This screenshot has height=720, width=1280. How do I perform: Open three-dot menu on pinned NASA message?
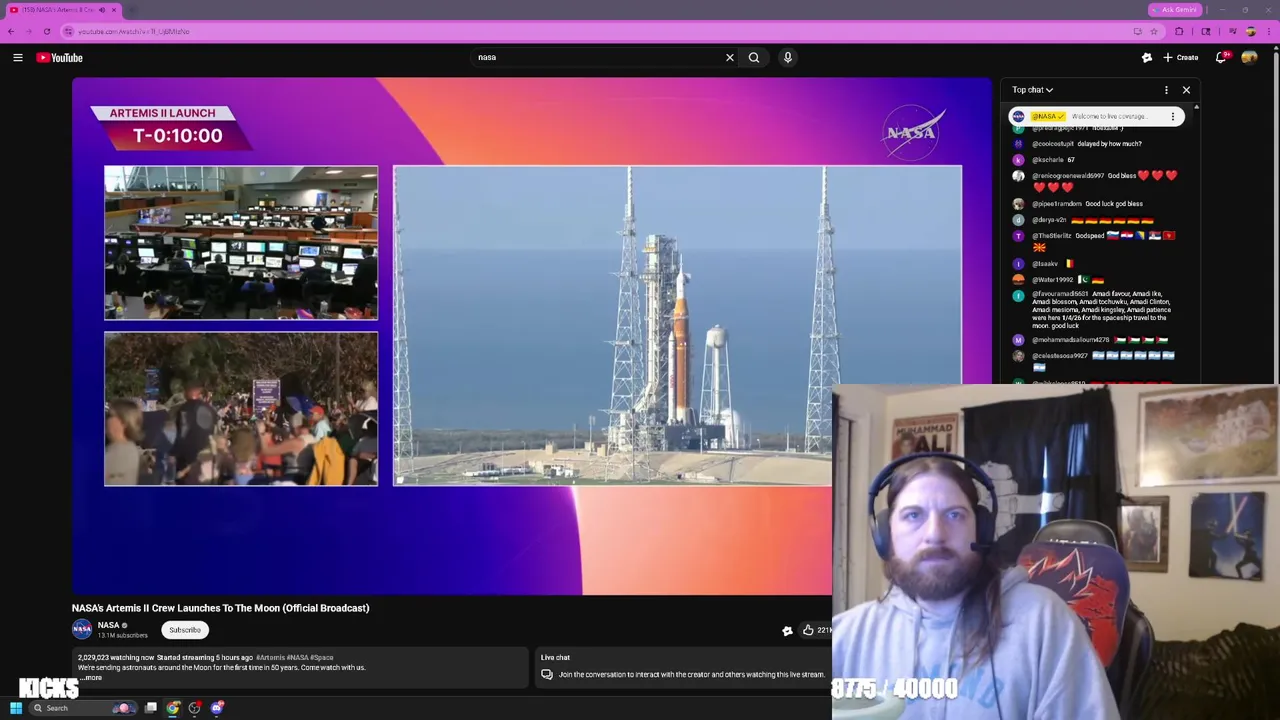coord(1173,116)
